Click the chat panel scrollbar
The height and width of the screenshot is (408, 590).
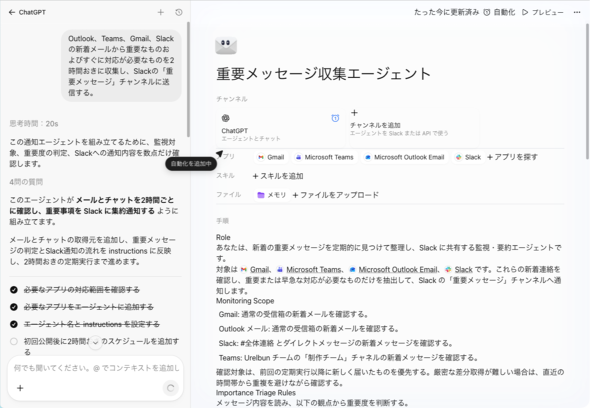click(188, 79)
